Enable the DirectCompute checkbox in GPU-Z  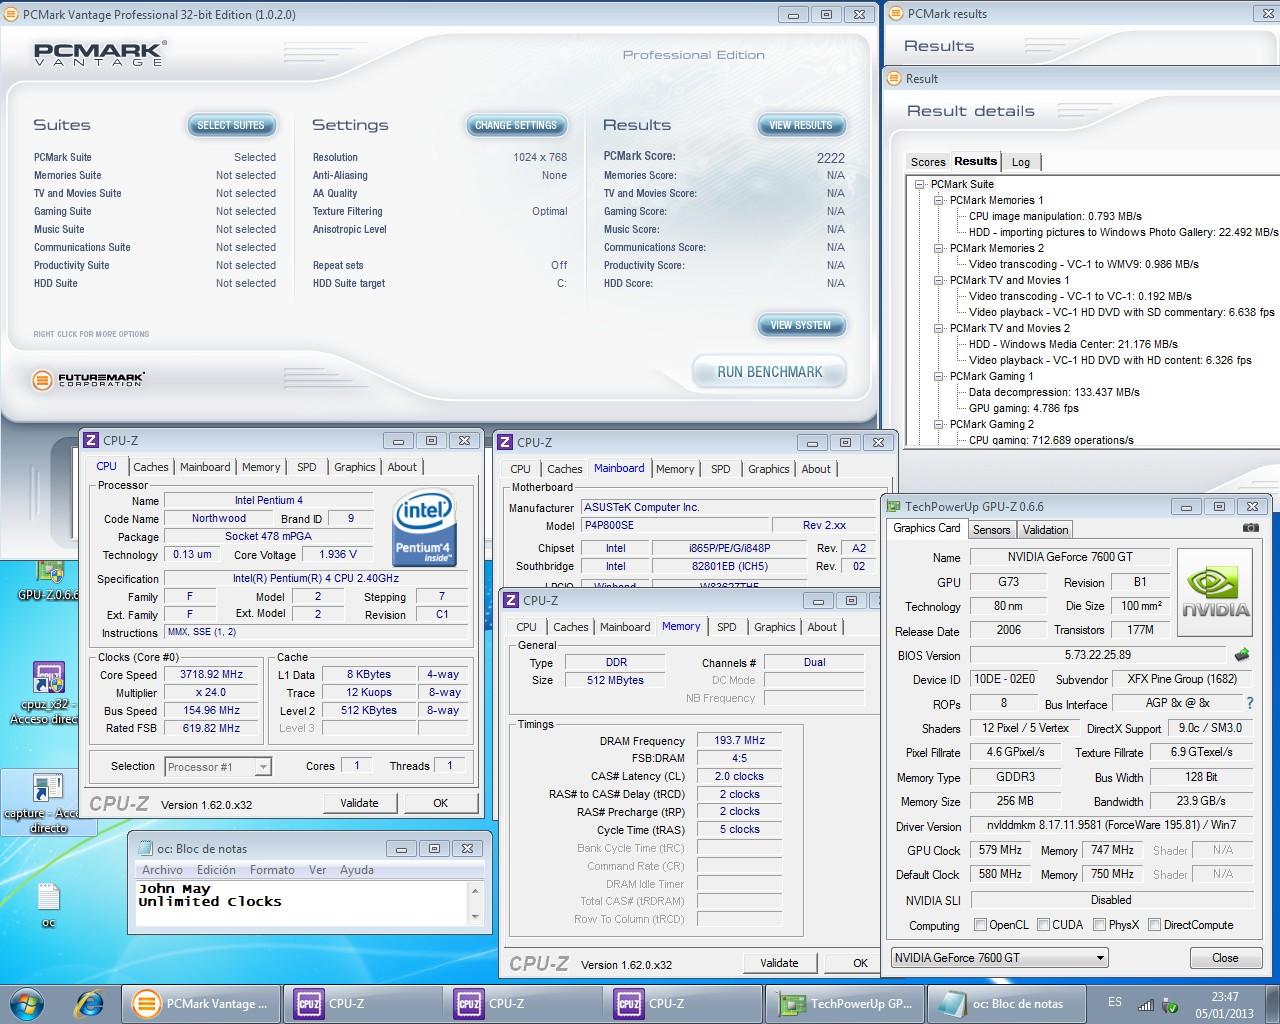pos(1154,925)
